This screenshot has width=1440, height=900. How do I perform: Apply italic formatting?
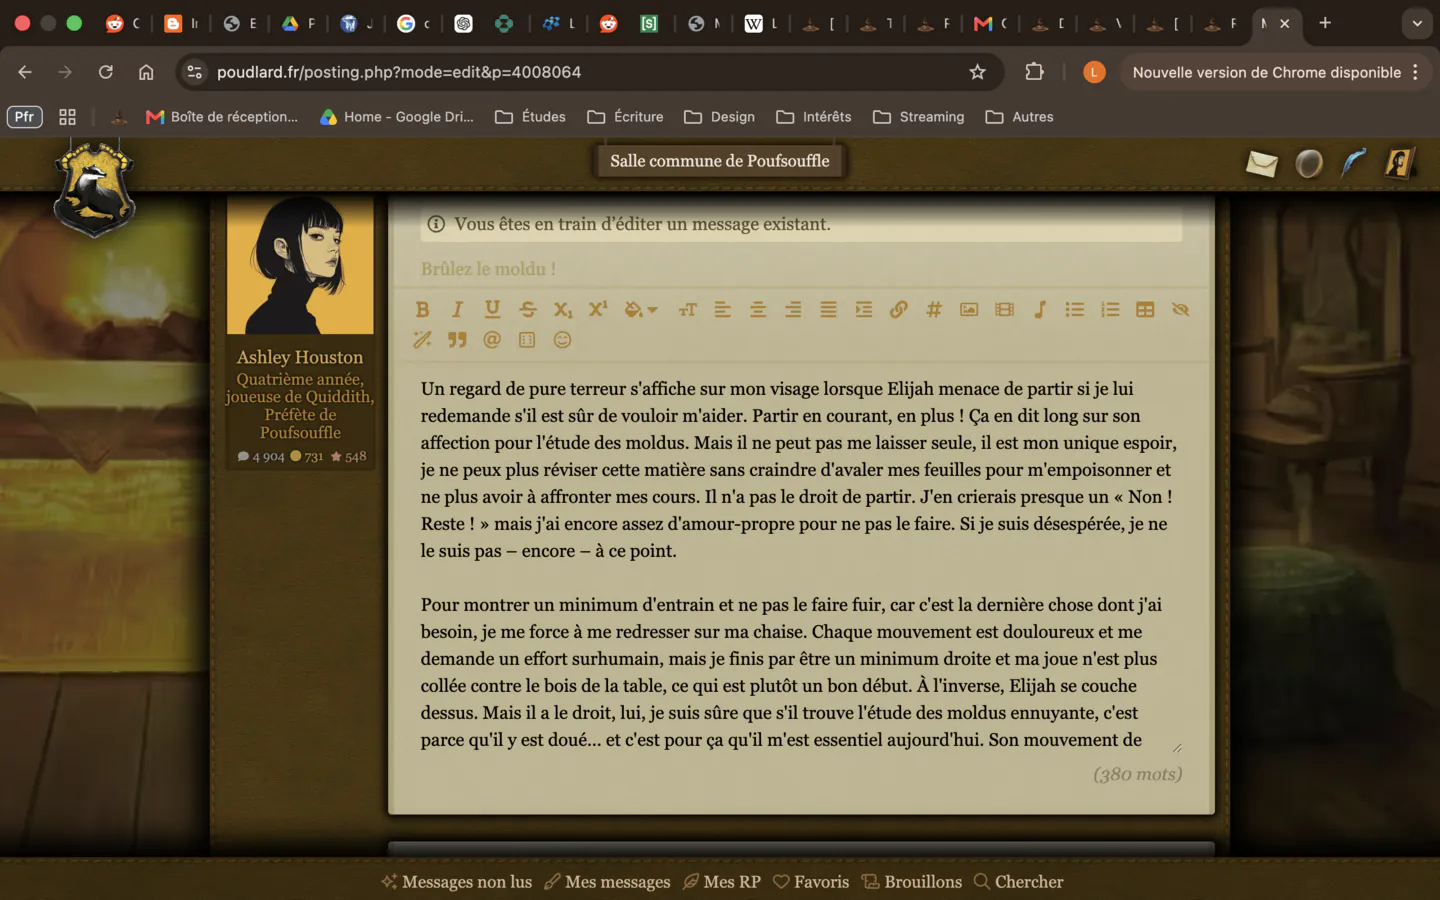pyautogui.click(x=457, y=310)
